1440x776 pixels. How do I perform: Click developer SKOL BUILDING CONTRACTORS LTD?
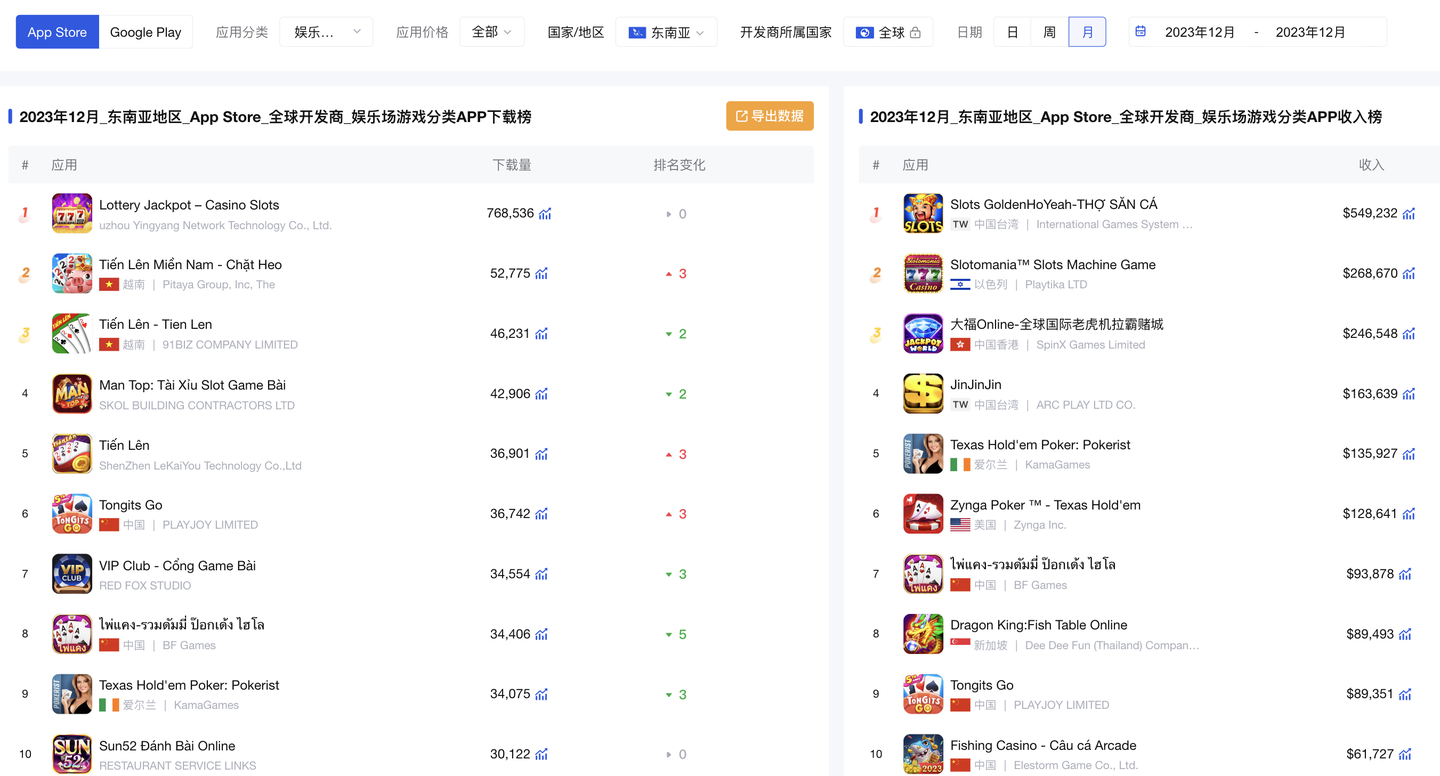(x=197, y=406)
